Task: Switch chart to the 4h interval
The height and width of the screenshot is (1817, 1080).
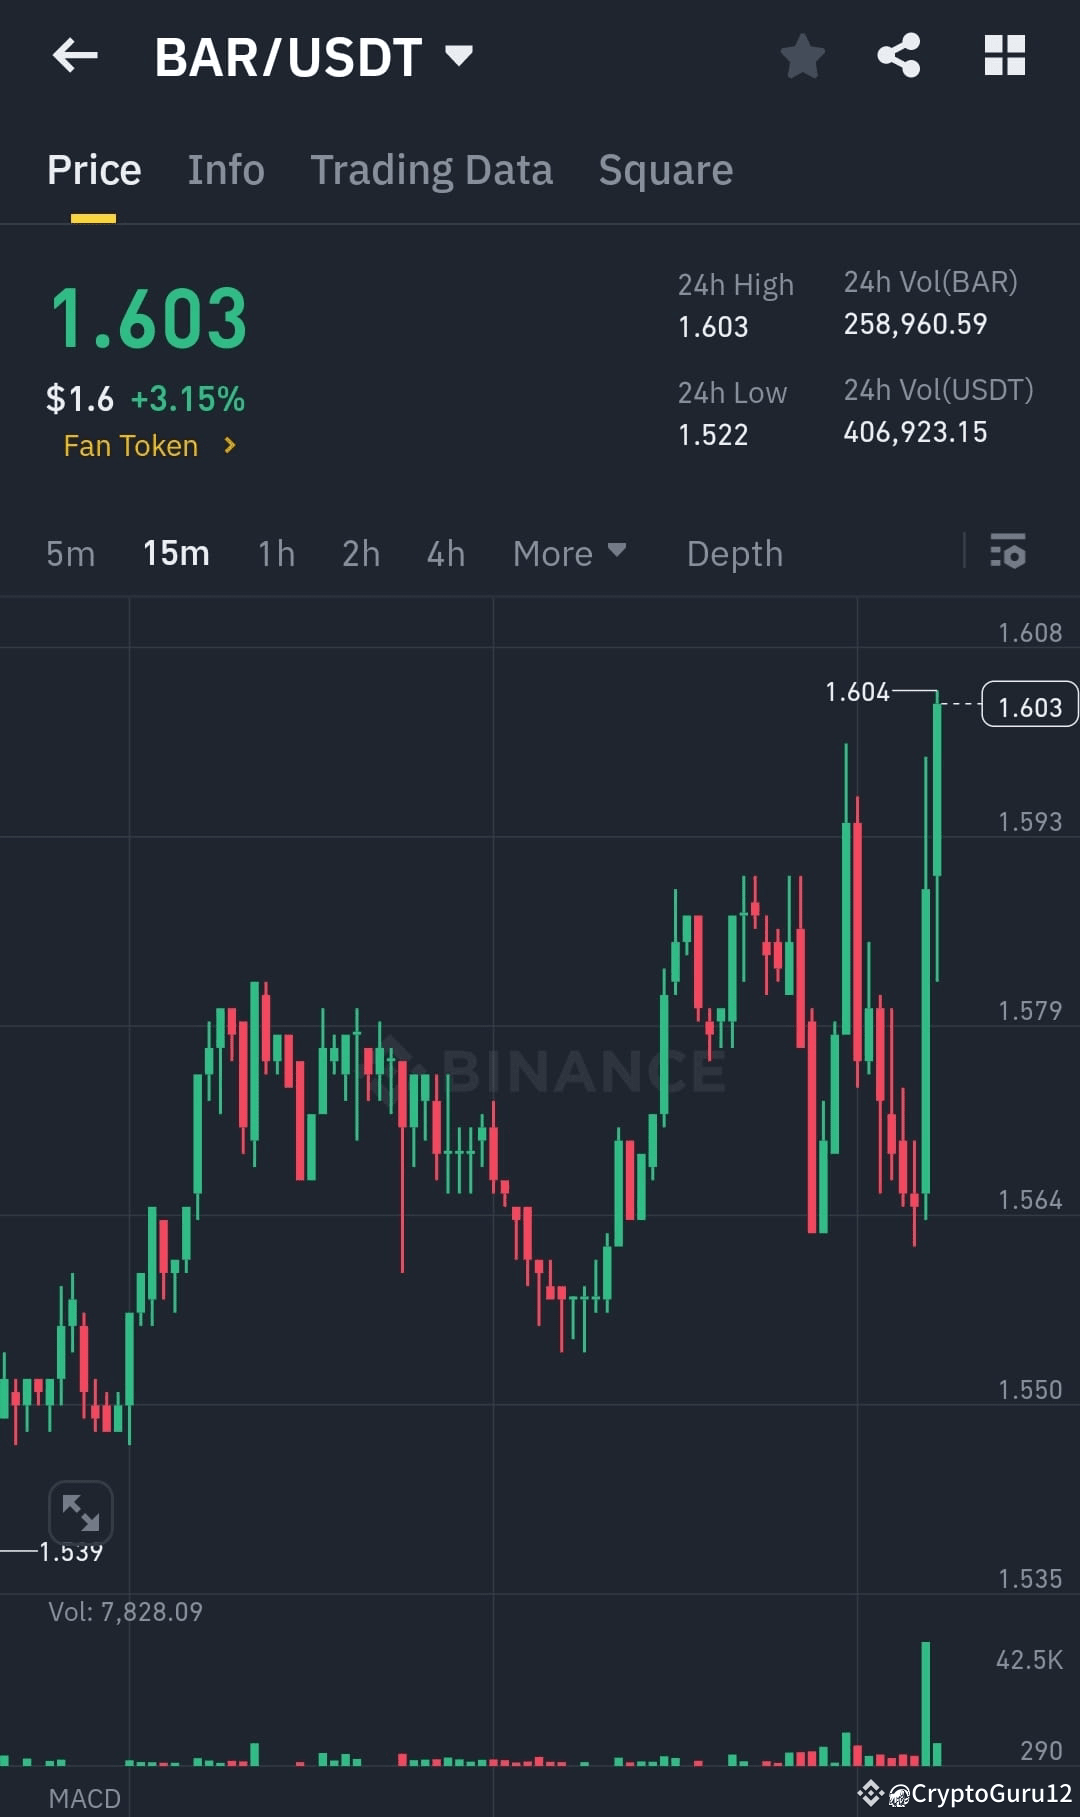Action: [445, 553]
